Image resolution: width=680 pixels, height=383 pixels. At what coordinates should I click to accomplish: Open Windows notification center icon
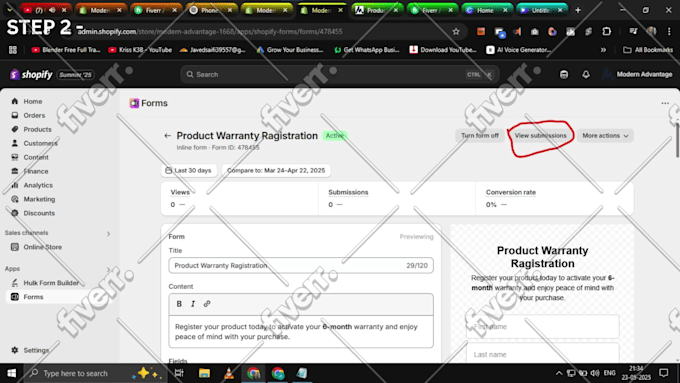[664, 373]
